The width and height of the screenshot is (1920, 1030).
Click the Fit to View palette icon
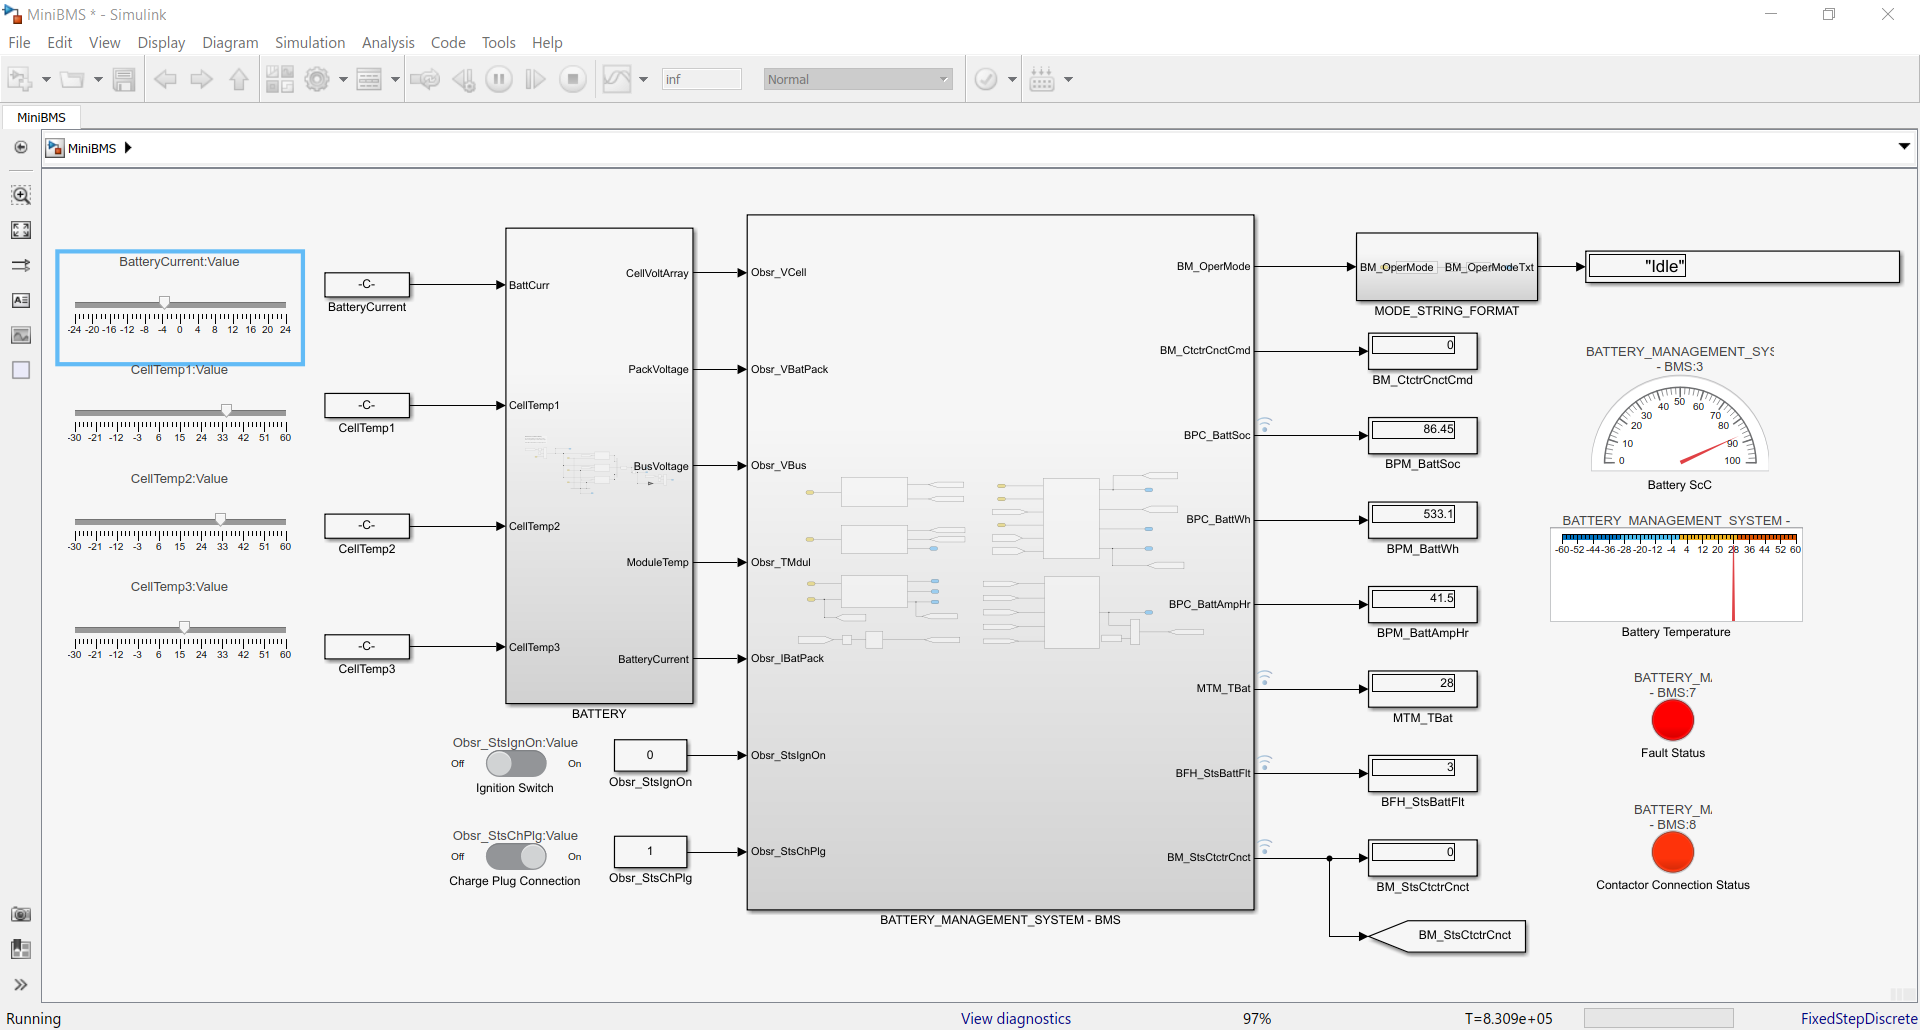point(21,230)
